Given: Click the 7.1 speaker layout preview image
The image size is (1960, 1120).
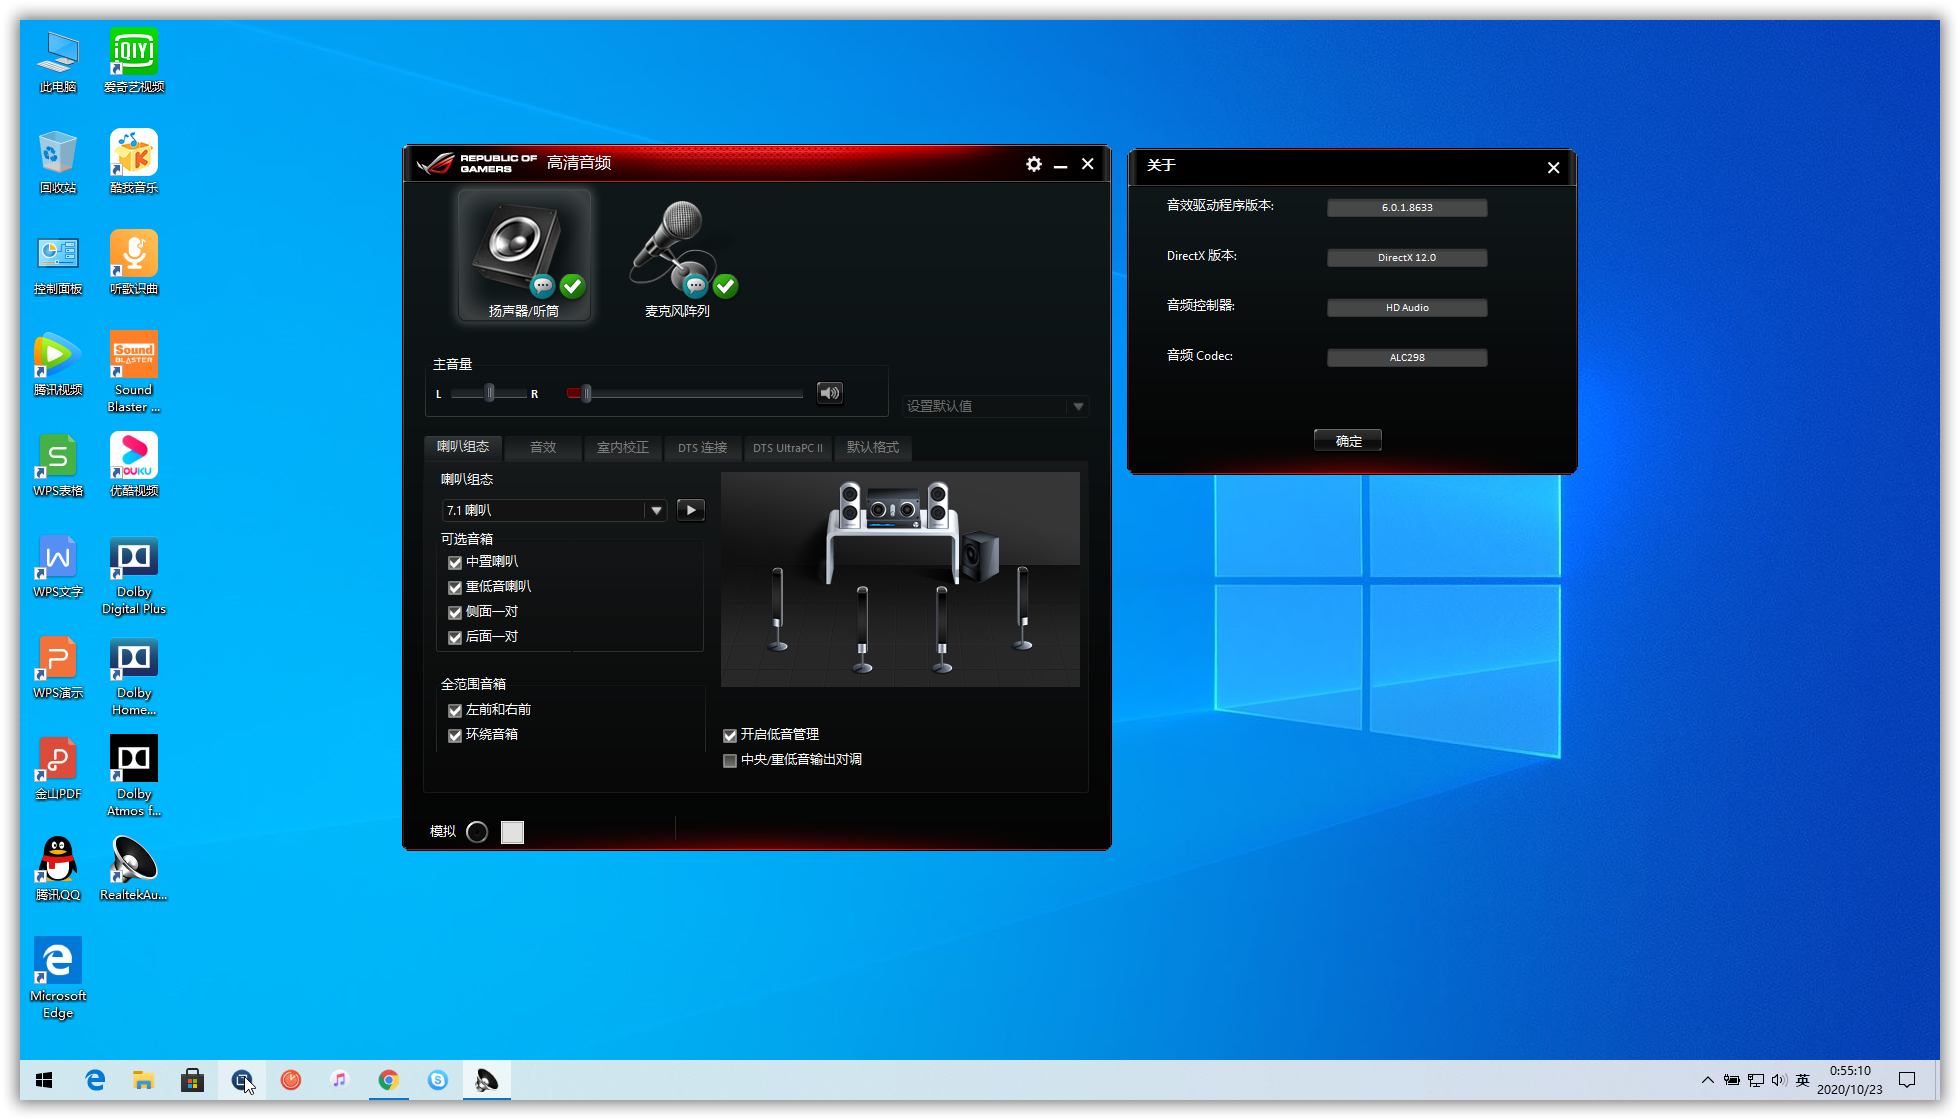Looking at the screenshot, I should [900, 579].
